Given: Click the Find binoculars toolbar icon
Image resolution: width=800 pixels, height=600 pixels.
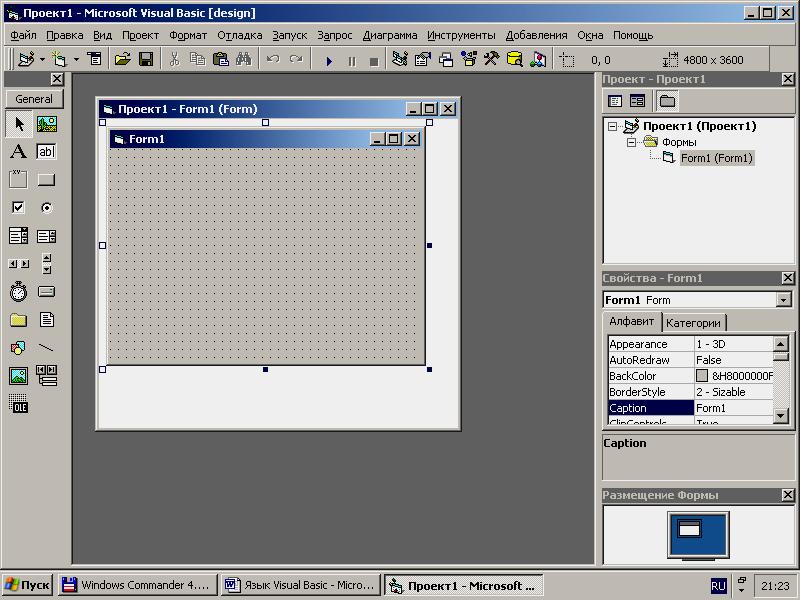Looking at the screenshot, I should tap(243, 60).
